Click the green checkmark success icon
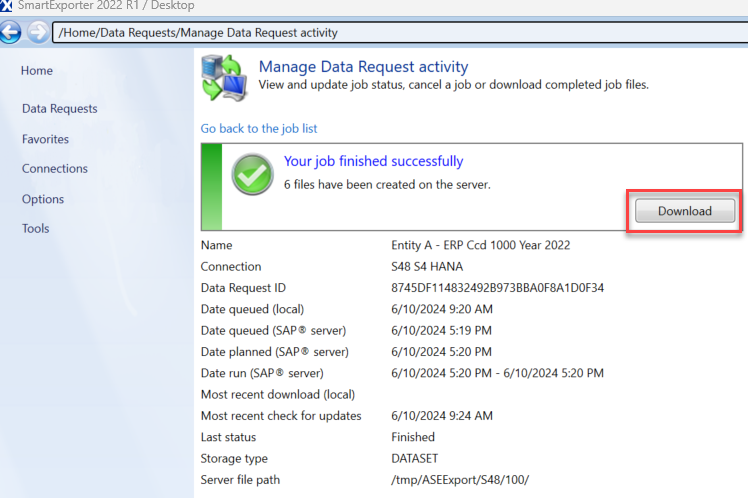 pos(253,176)
